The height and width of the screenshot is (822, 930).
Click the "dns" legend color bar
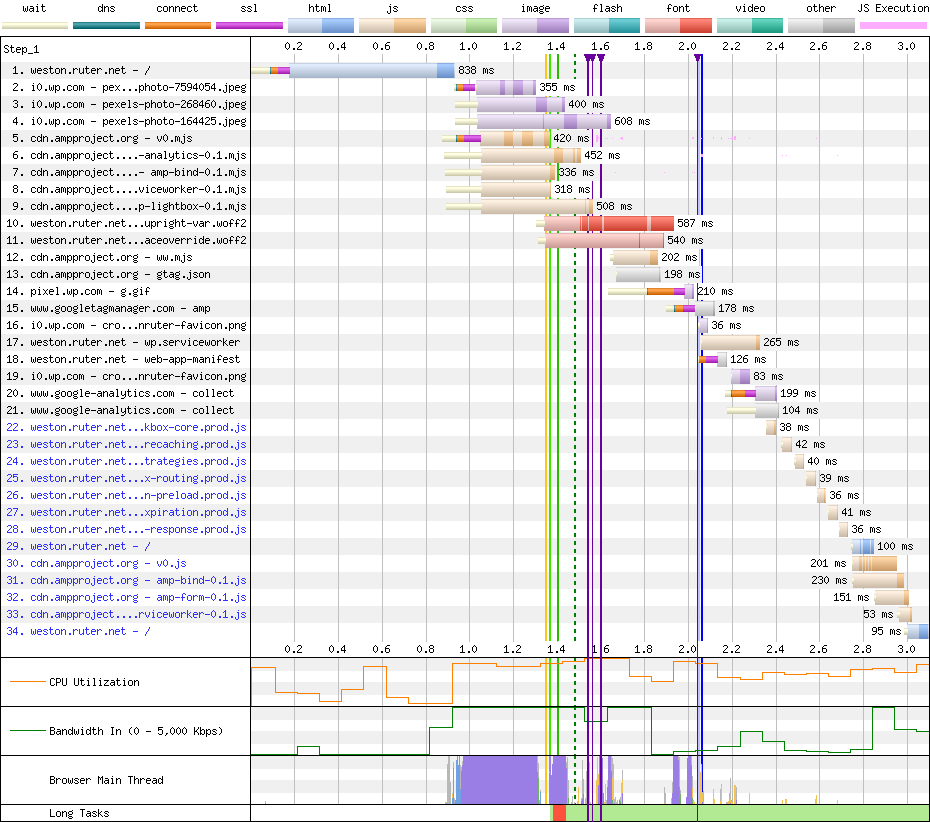106,25
